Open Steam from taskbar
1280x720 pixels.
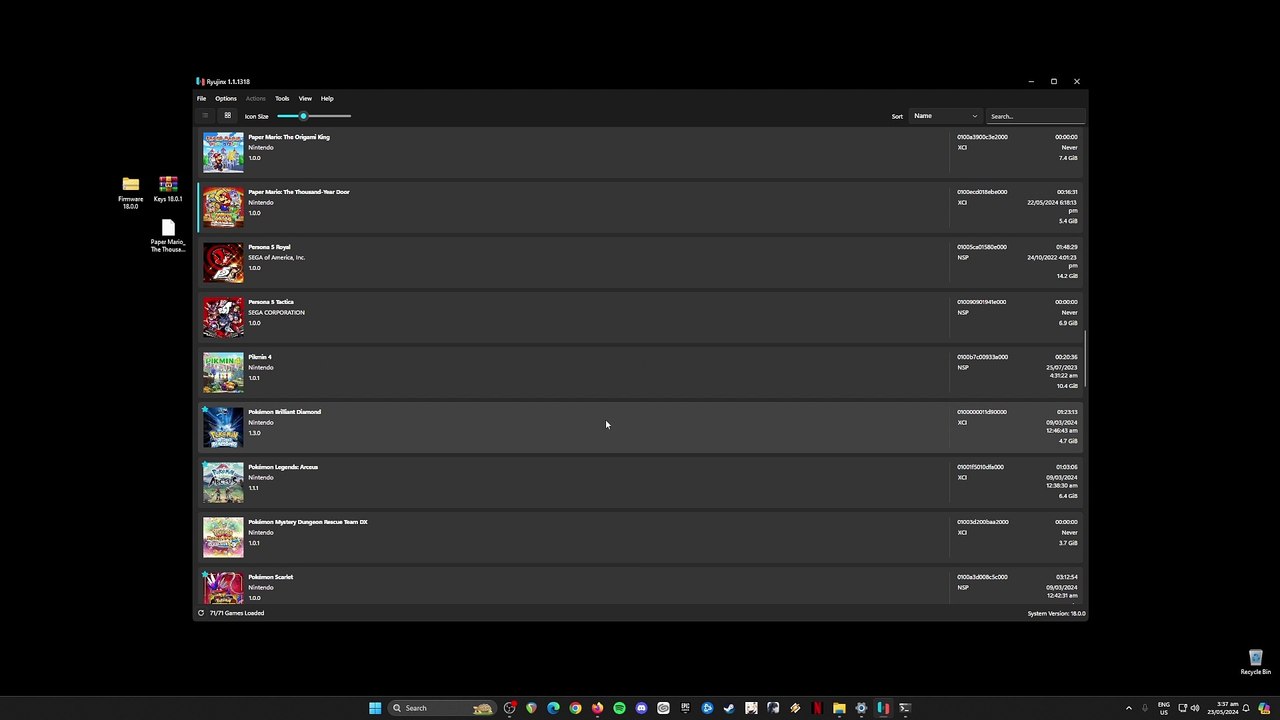pyautogui.click(x=729, y=708)
